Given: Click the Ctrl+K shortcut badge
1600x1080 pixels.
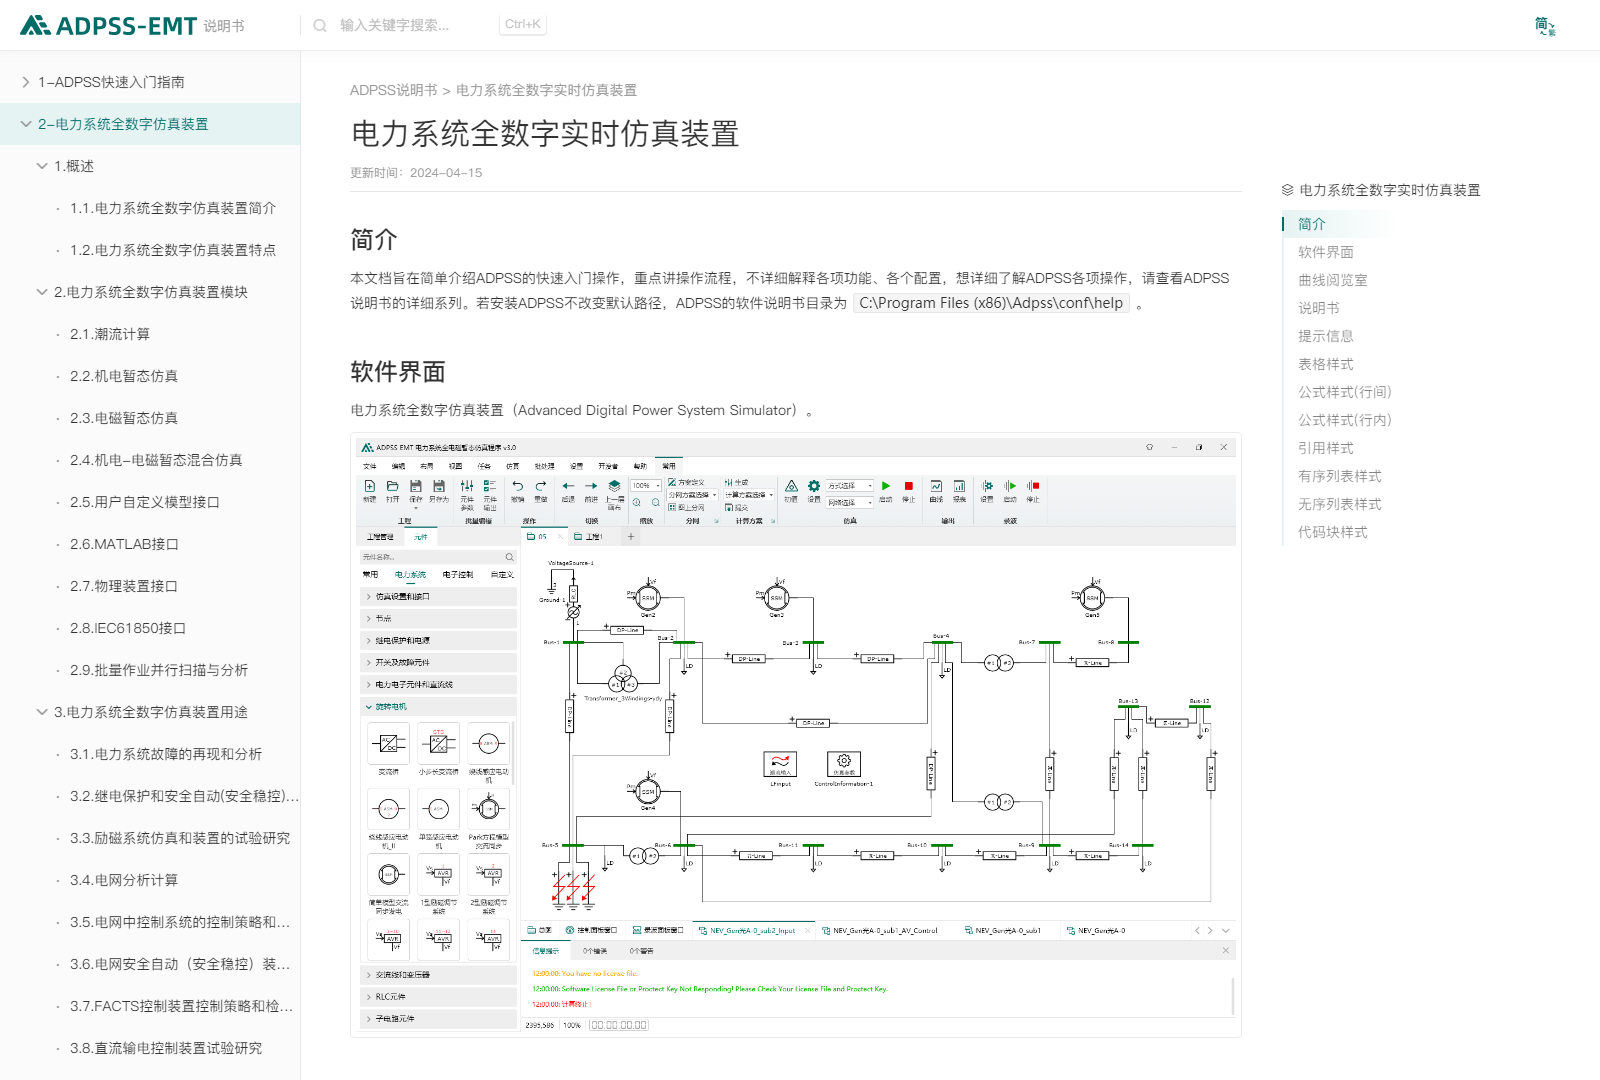Looking at the screenshot, I should click(522, 24).
